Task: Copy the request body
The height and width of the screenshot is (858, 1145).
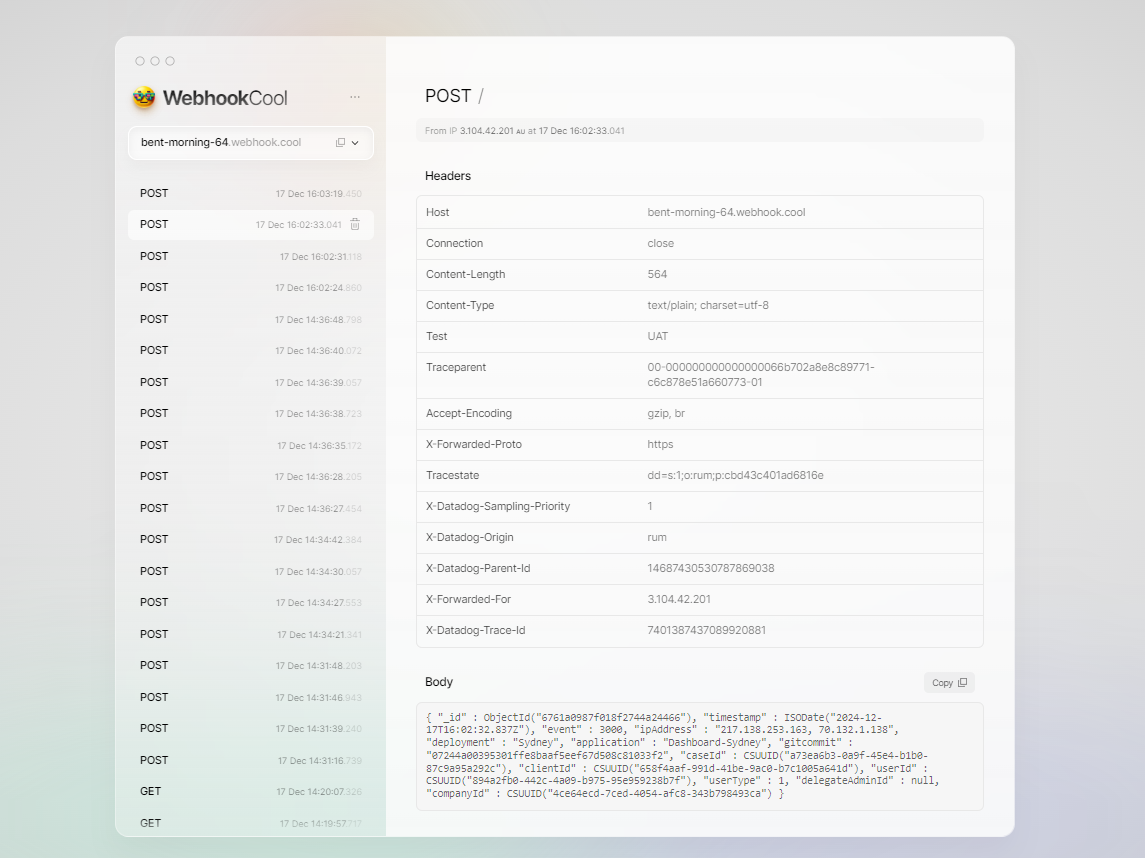Action: [x=948, y=683]
